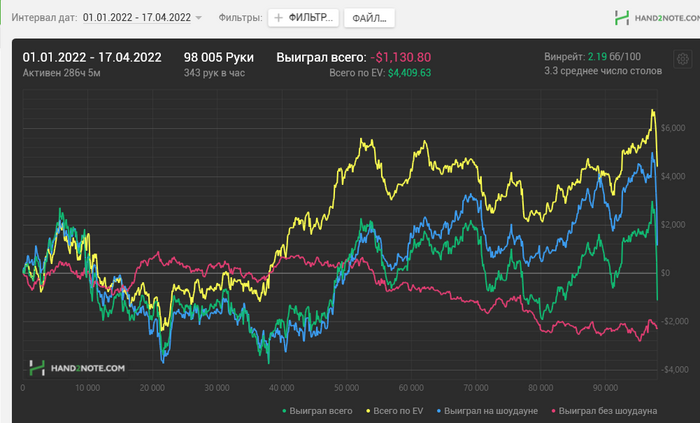Click the 50 000 mark on x-axis
700x423 pixels.
(346, 387)
